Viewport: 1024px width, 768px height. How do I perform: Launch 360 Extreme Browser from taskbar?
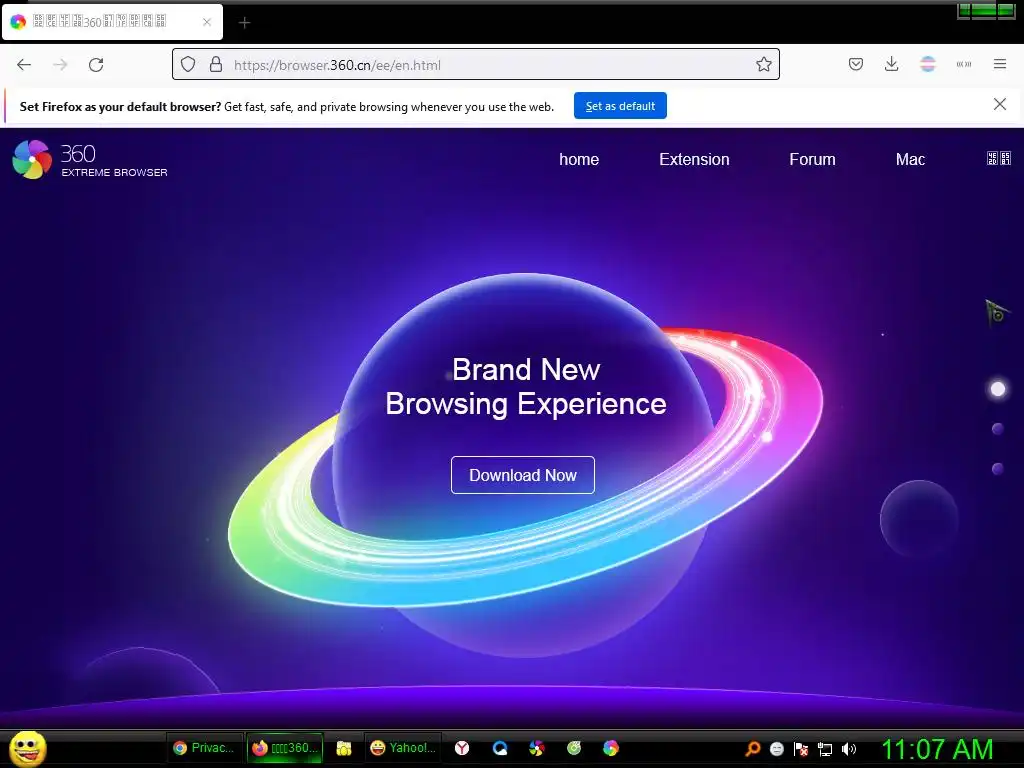coord(611,748)
